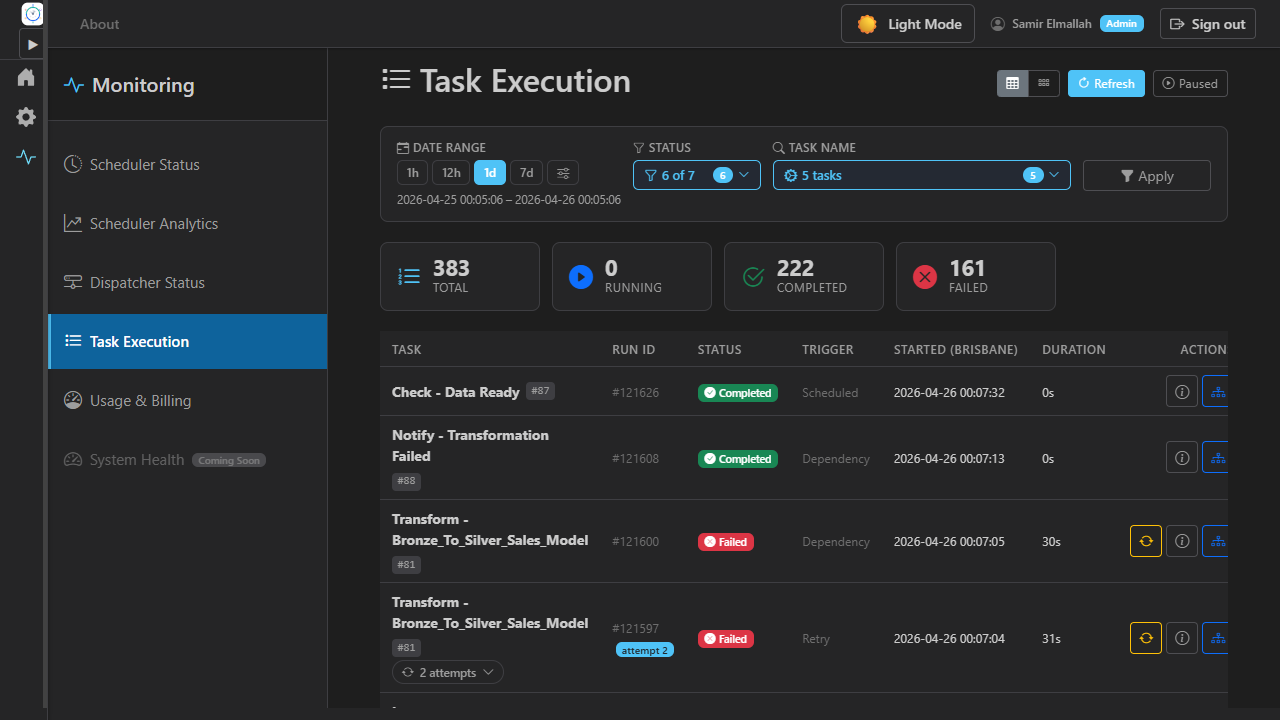Select the monitoring pulse icon in left rail
This screenshot has width=1280, height=720.
click(x=26, y=157)
